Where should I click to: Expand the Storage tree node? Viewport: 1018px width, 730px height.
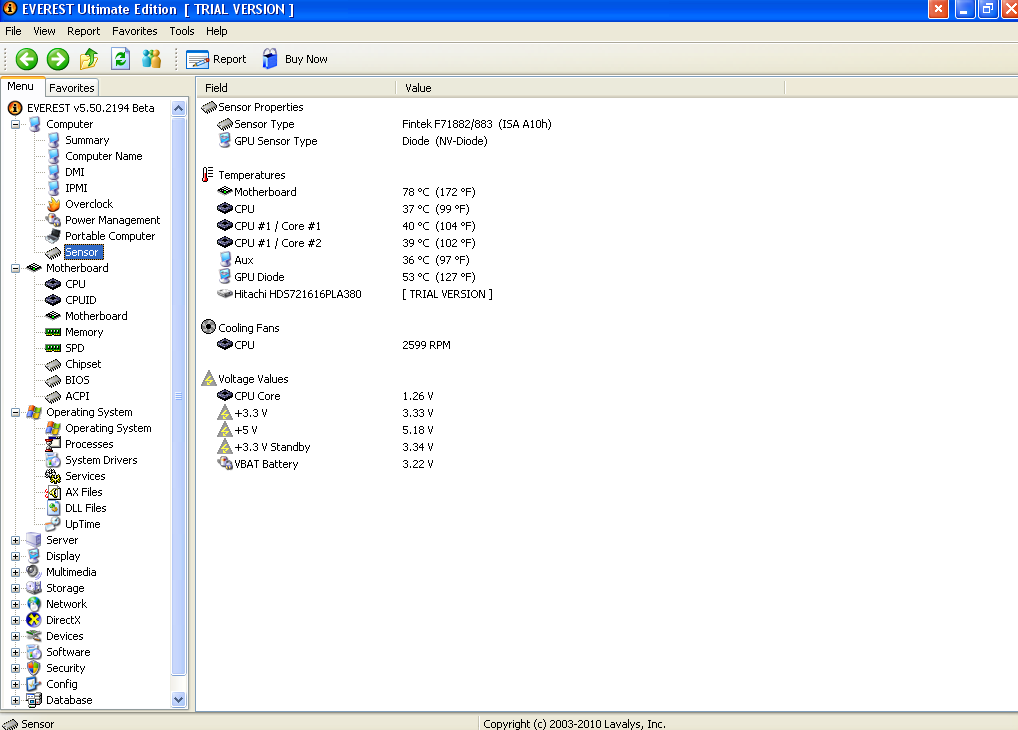tap(16, 588)
